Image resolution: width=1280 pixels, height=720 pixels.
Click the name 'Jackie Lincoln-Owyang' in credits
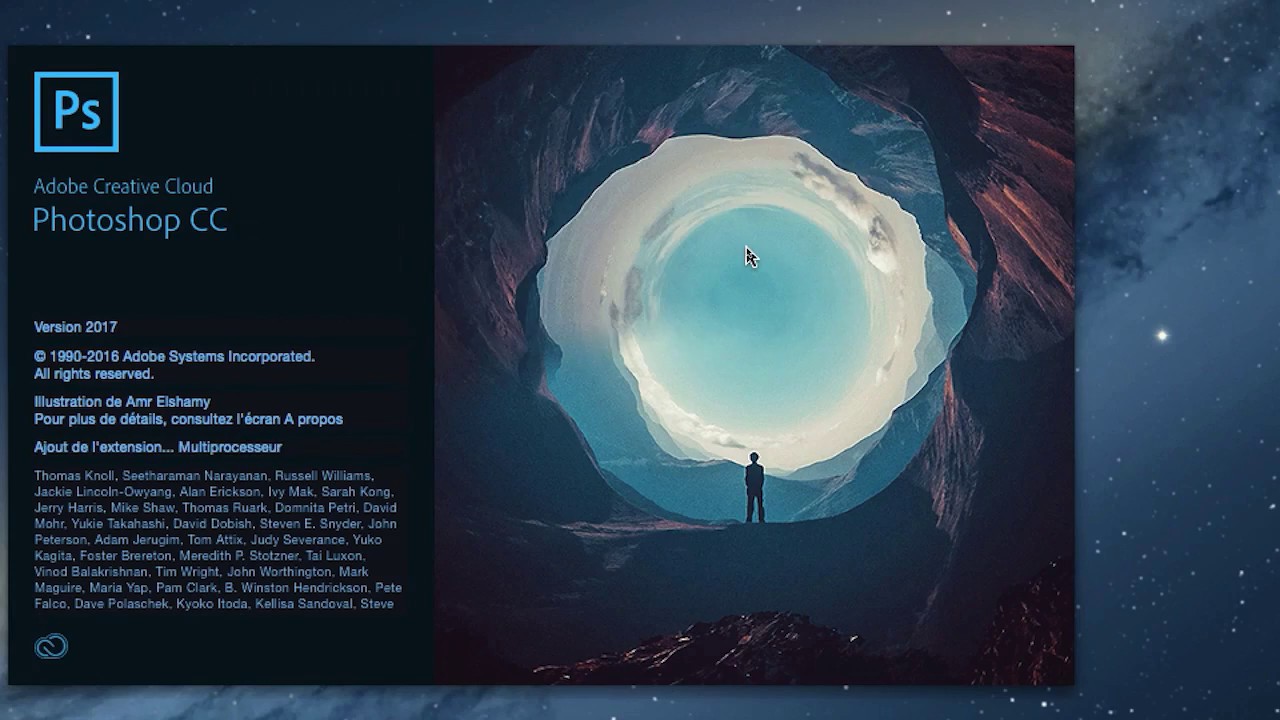click(103, 492)
